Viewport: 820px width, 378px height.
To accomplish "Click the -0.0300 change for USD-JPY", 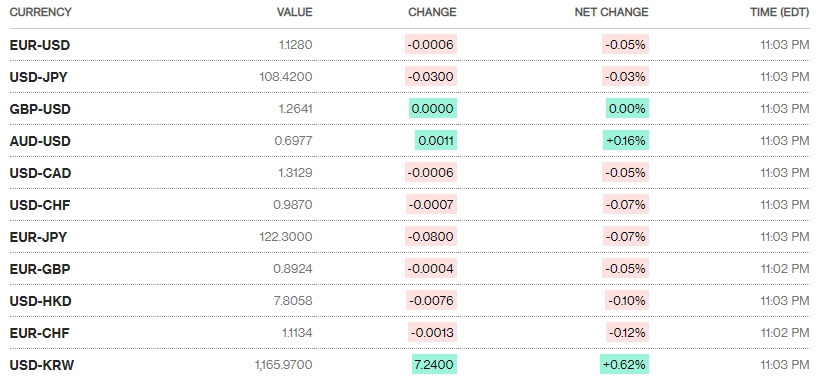I will [x=431, y=76].
